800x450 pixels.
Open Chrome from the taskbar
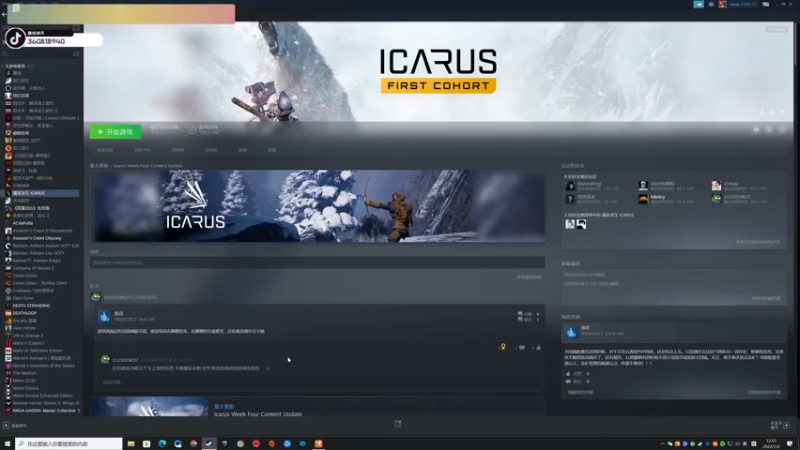point(240,444)
